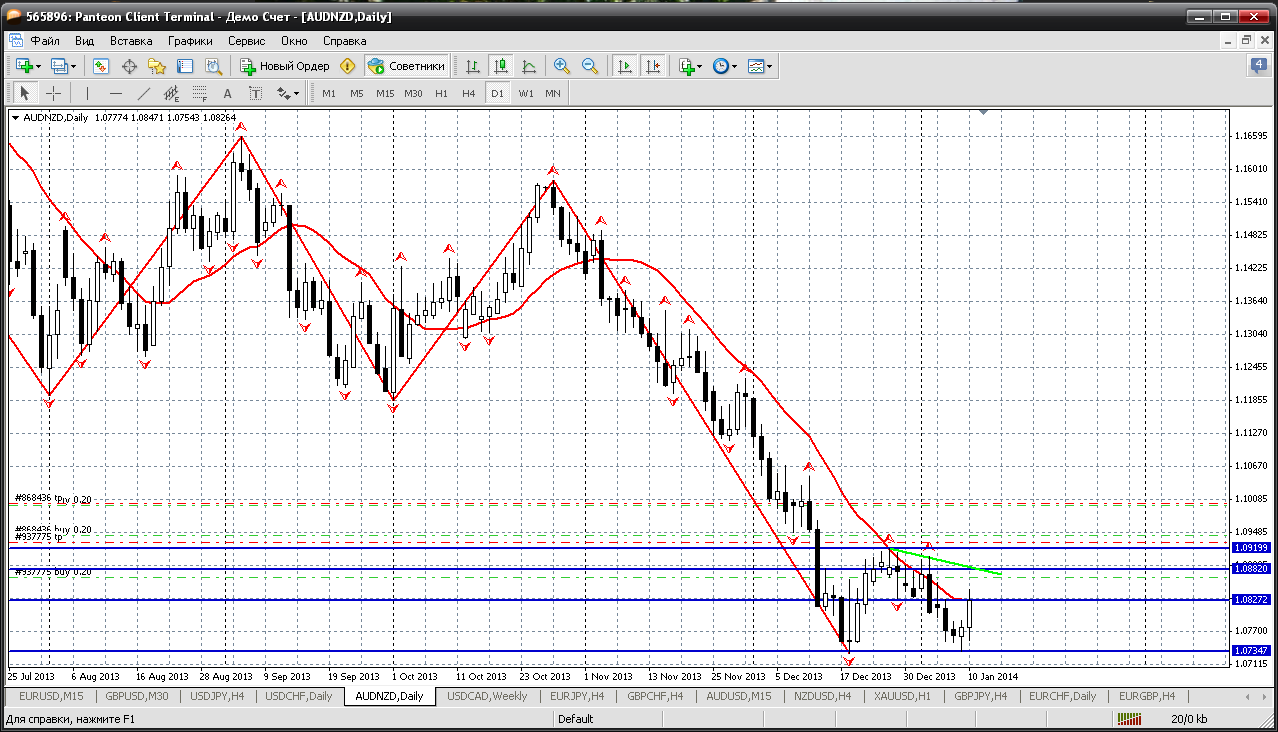Switch chart to candlestick mode
This screenshot has width=1278, height=732.
[x=501, y=66]
